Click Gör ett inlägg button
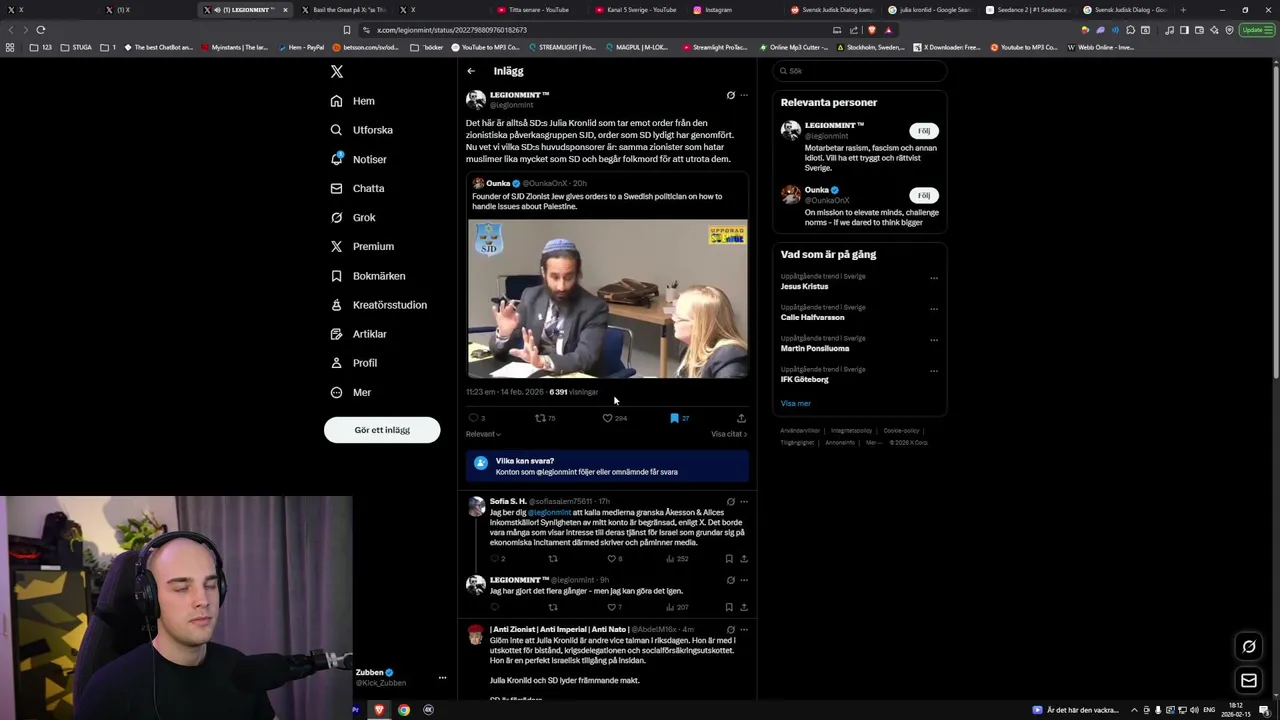 click(x=382, y=430)
